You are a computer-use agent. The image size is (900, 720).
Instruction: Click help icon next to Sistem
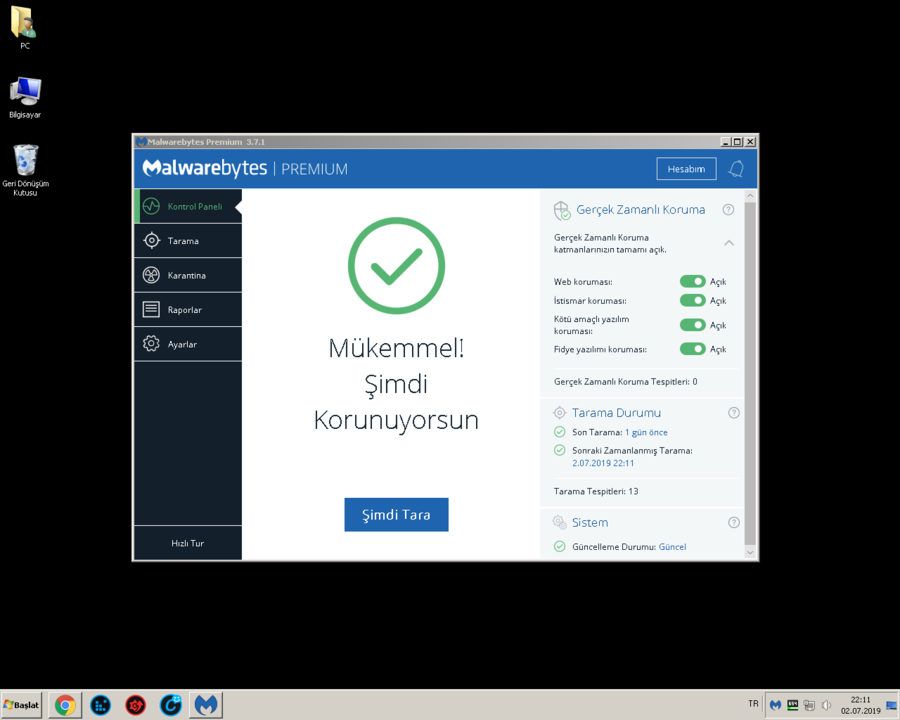734,522
